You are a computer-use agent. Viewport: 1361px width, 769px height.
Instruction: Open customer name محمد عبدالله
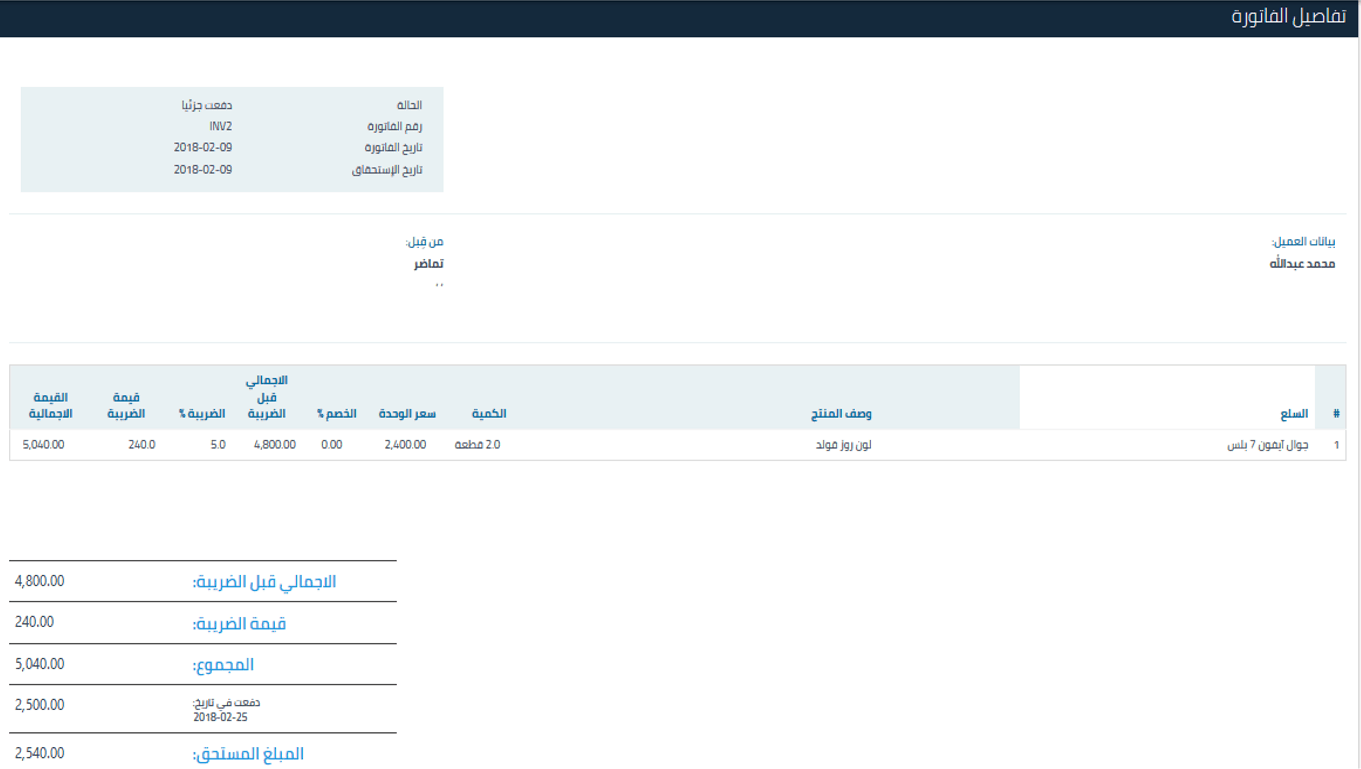1302,264
